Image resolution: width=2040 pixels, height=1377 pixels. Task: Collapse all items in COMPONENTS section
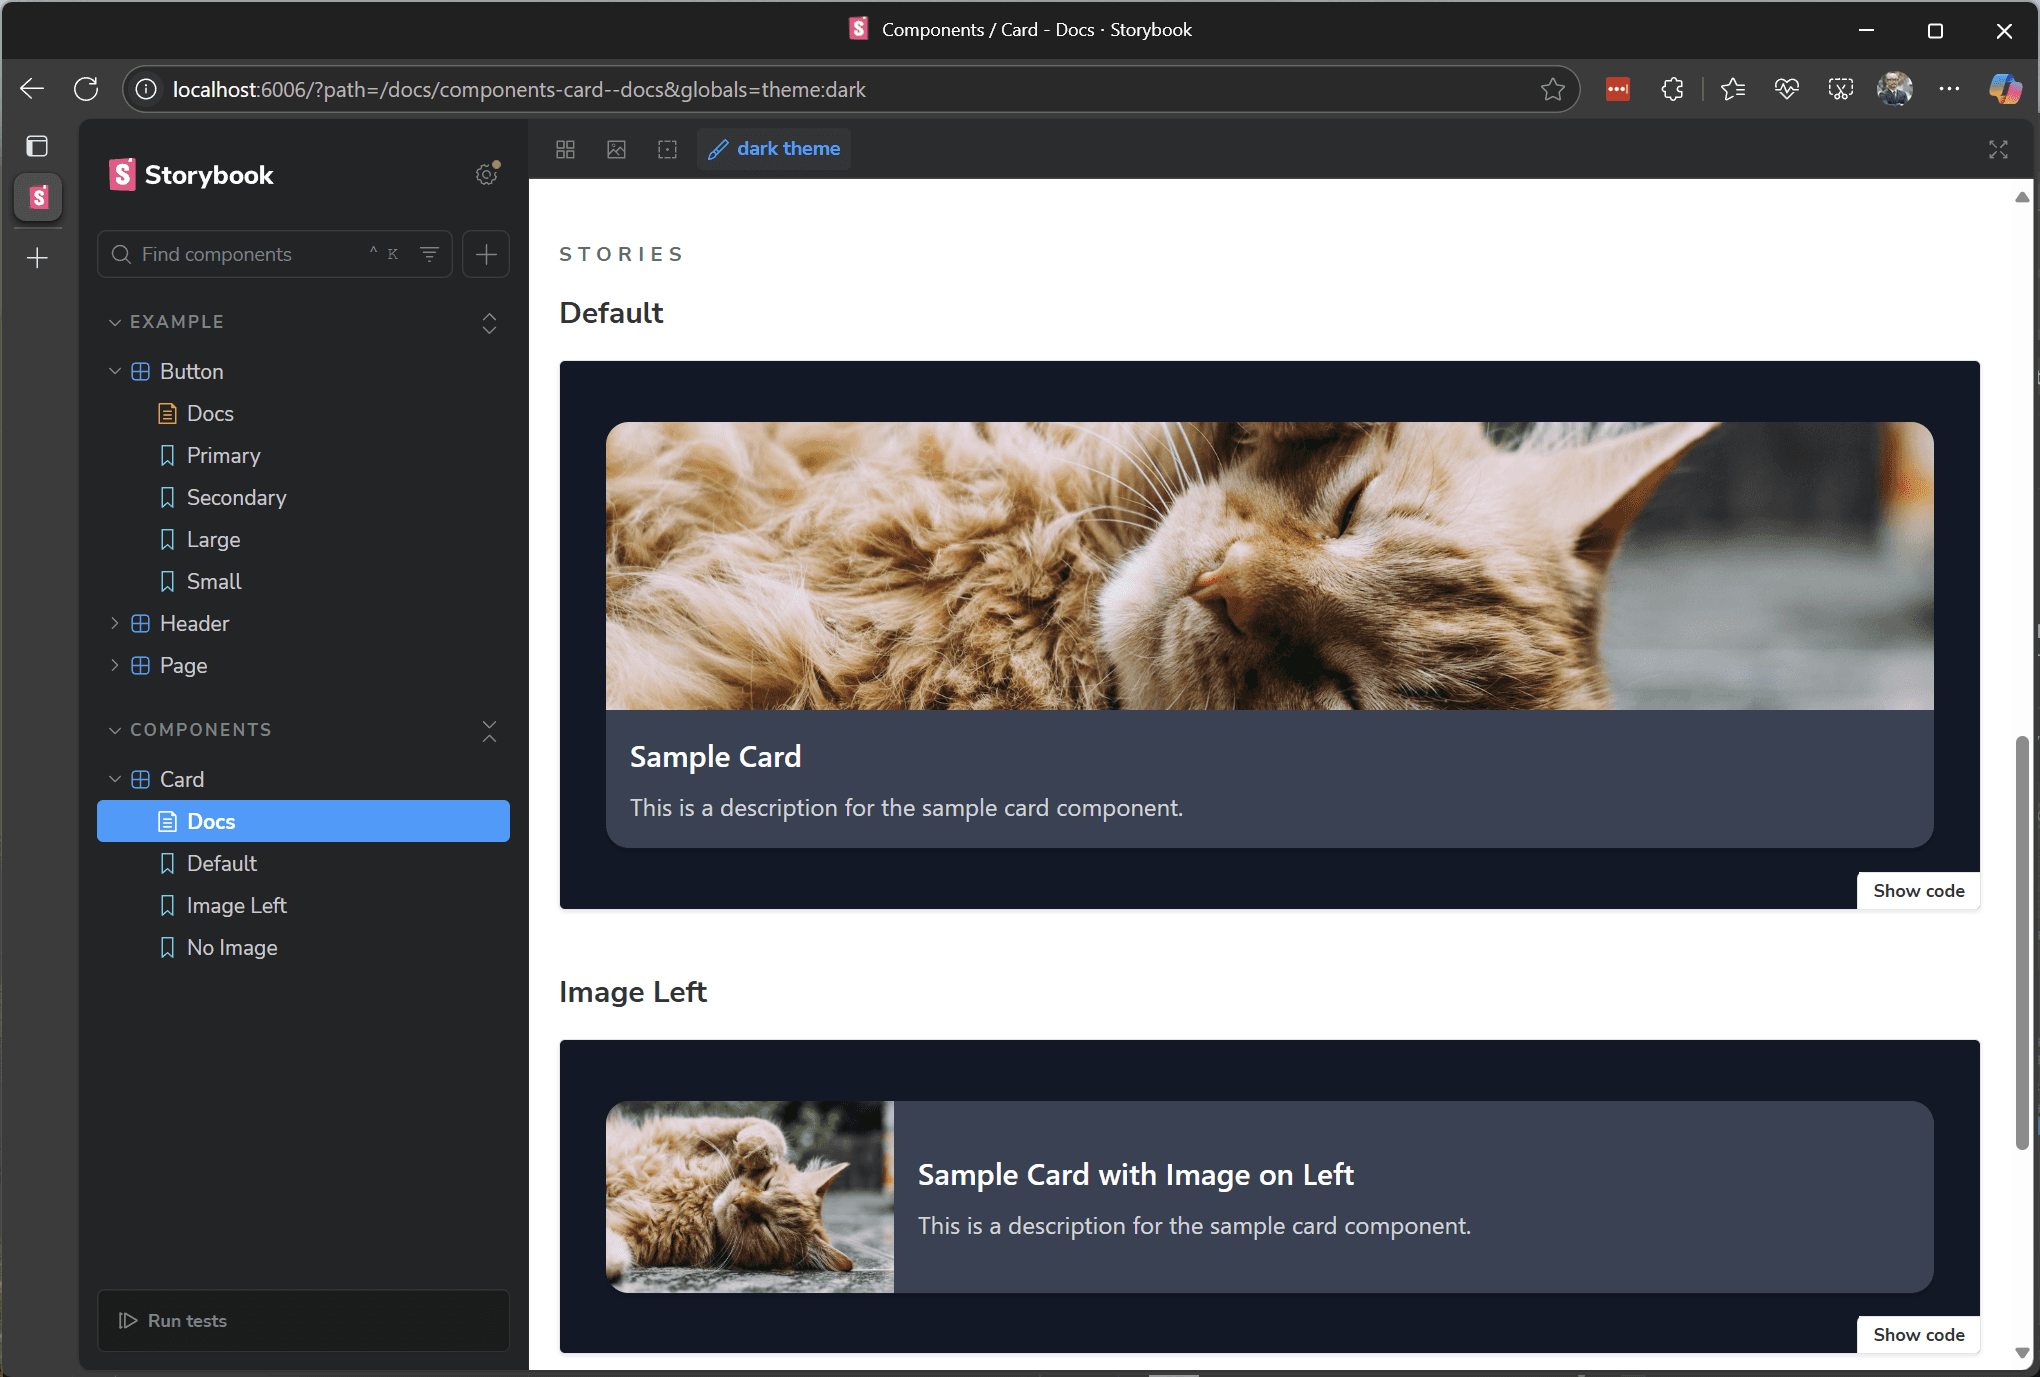pyautogui.click(x=489, y=730)
